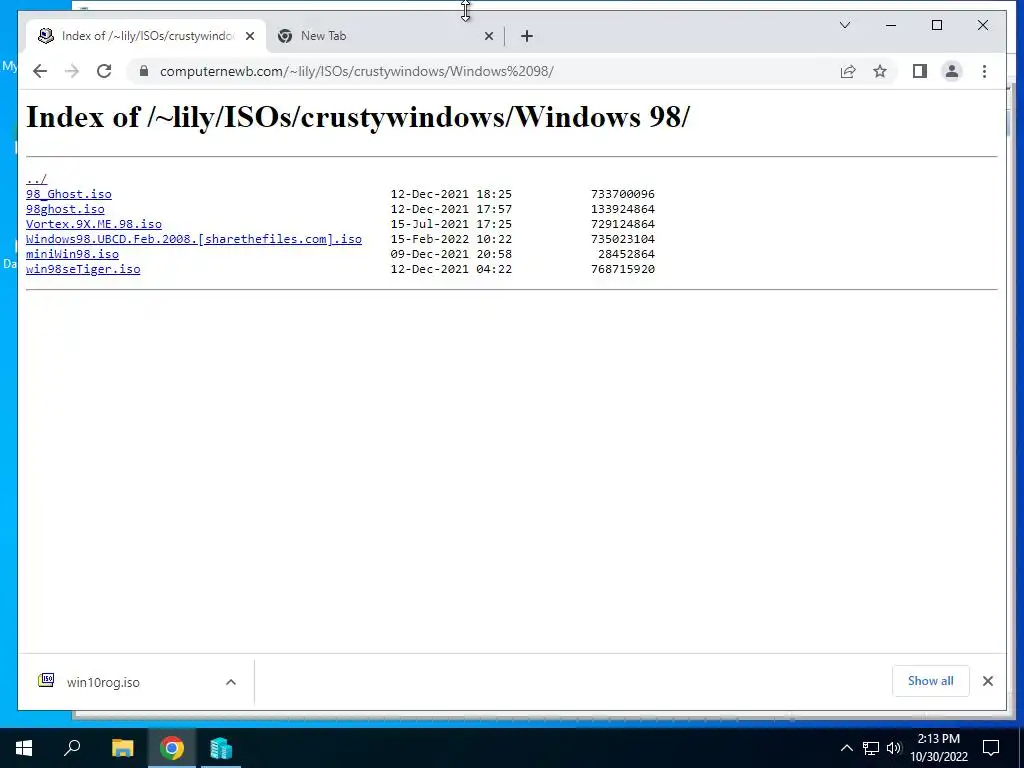1024x768 pixels.
Task: Click the Index of Windows 98 heading
Action: pos(358,118)
